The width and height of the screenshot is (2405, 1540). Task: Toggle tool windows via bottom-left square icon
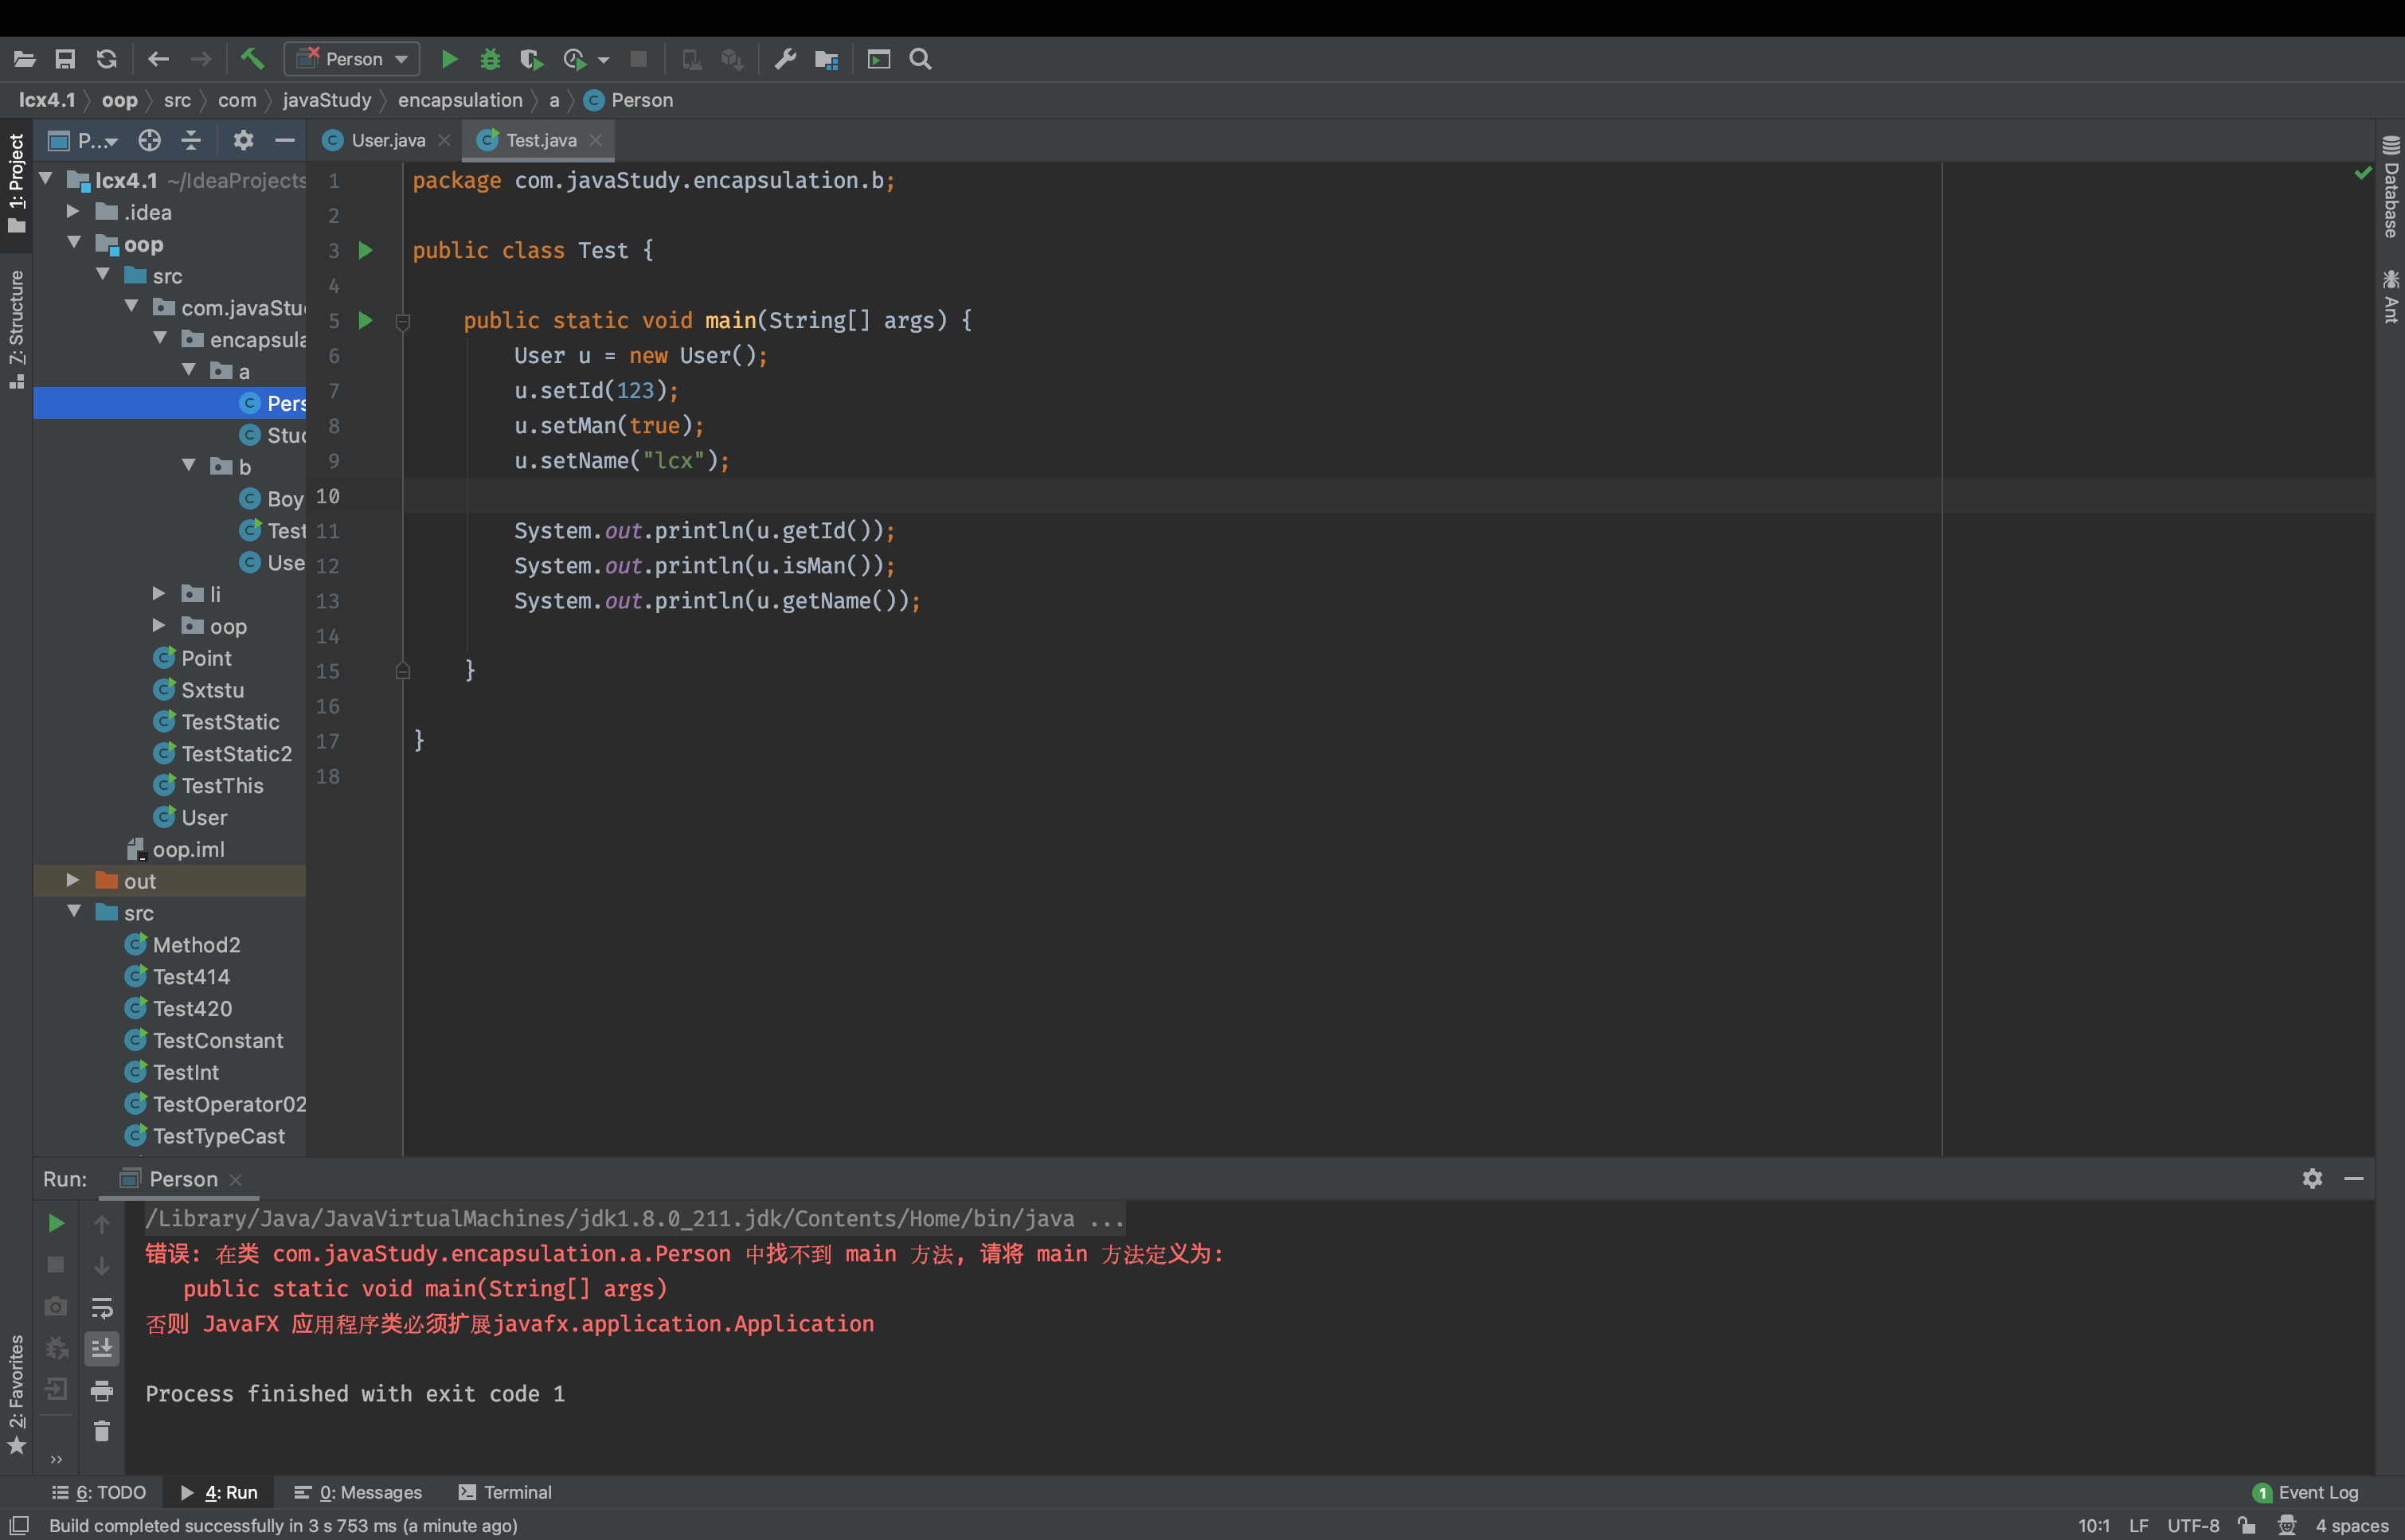(19, 1525)
